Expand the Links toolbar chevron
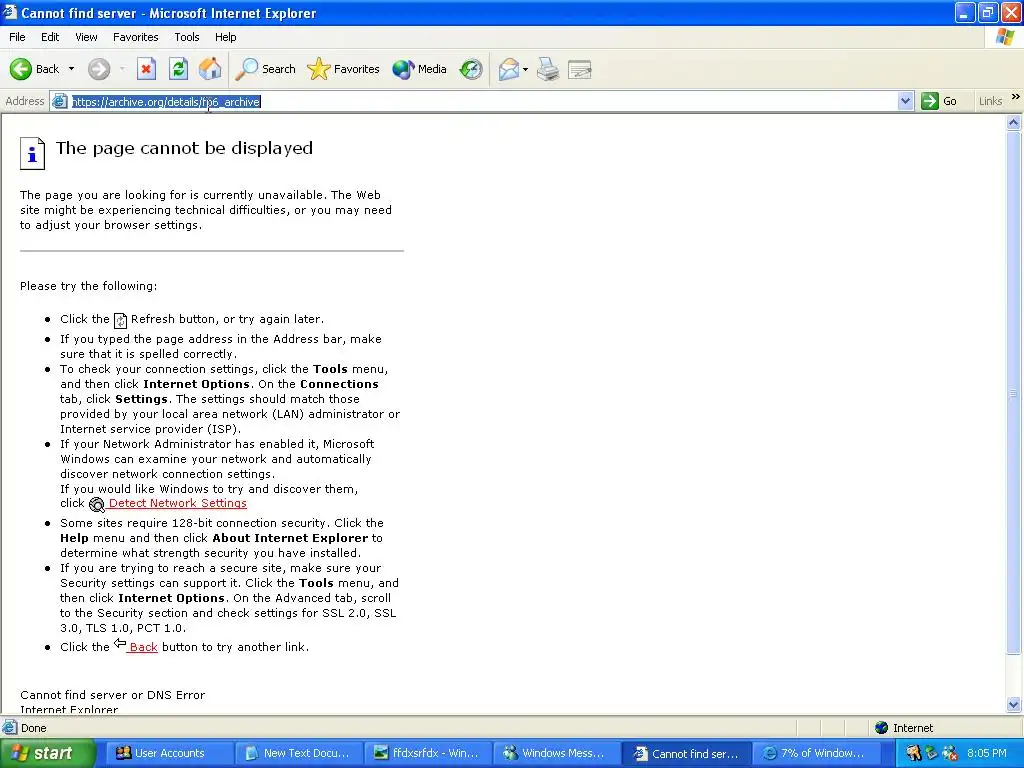 1016,97
